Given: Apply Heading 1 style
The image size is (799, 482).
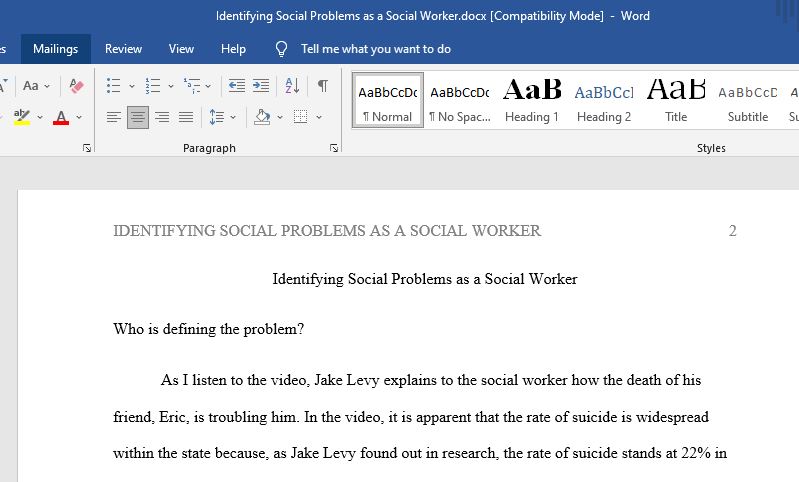Looking at the screenshot, I should point(532,100).
